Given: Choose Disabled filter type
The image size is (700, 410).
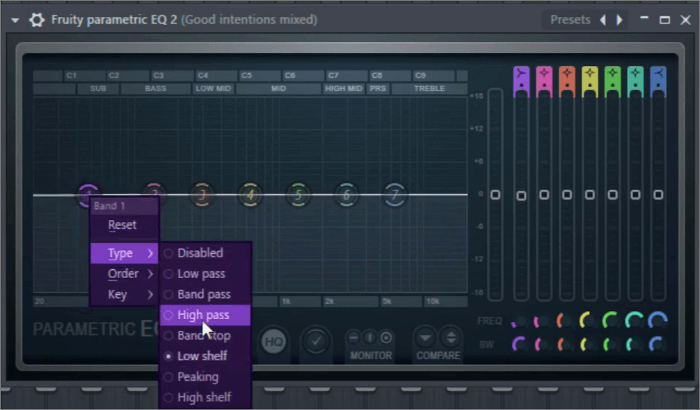Looking at the screenshot, I should 205,253.
